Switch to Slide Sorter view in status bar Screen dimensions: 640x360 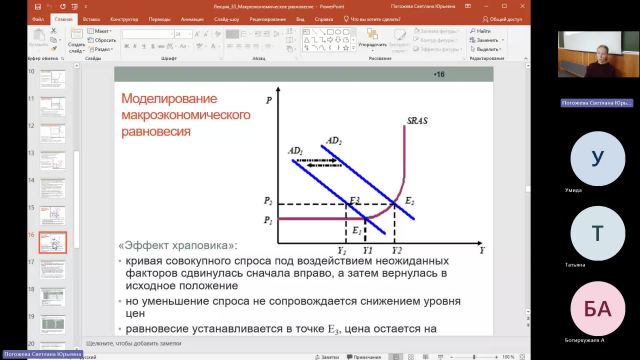411,357
